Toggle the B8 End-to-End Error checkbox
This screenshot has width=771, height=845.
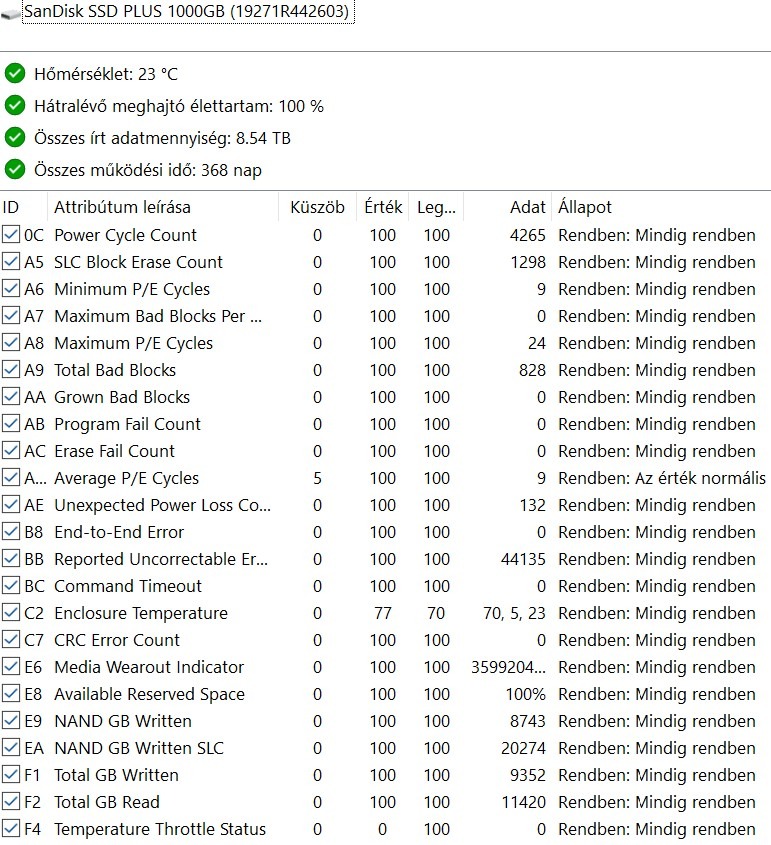pyautogui.click(x=11, y=532)
